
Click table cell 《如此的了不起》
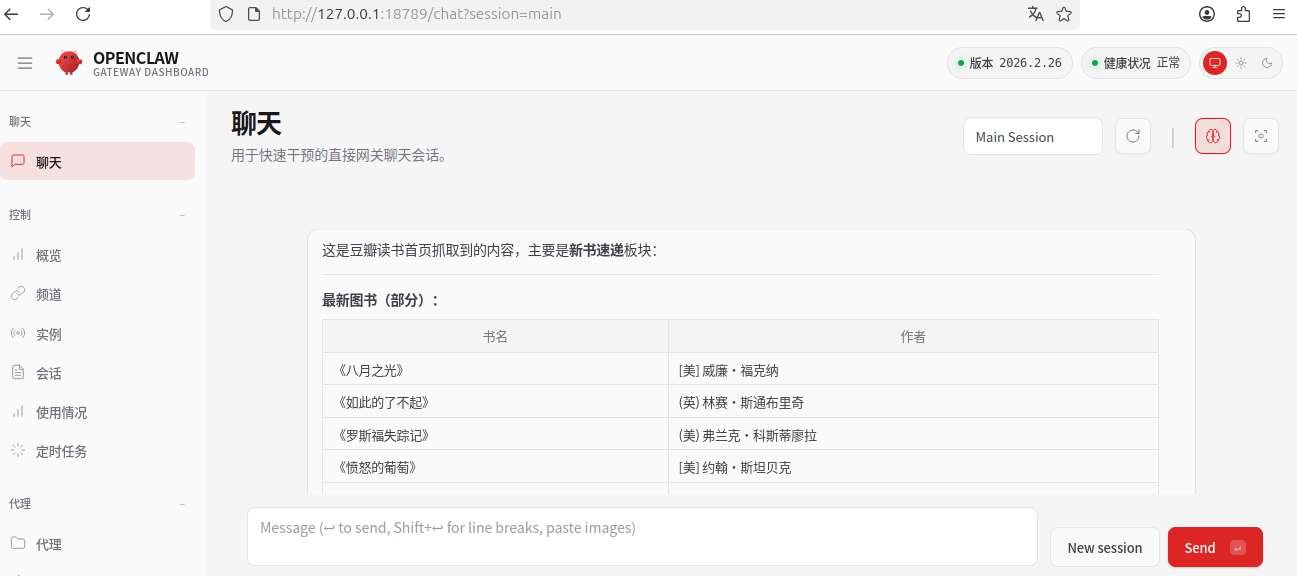pyautogui.click(x=495, y=402)
